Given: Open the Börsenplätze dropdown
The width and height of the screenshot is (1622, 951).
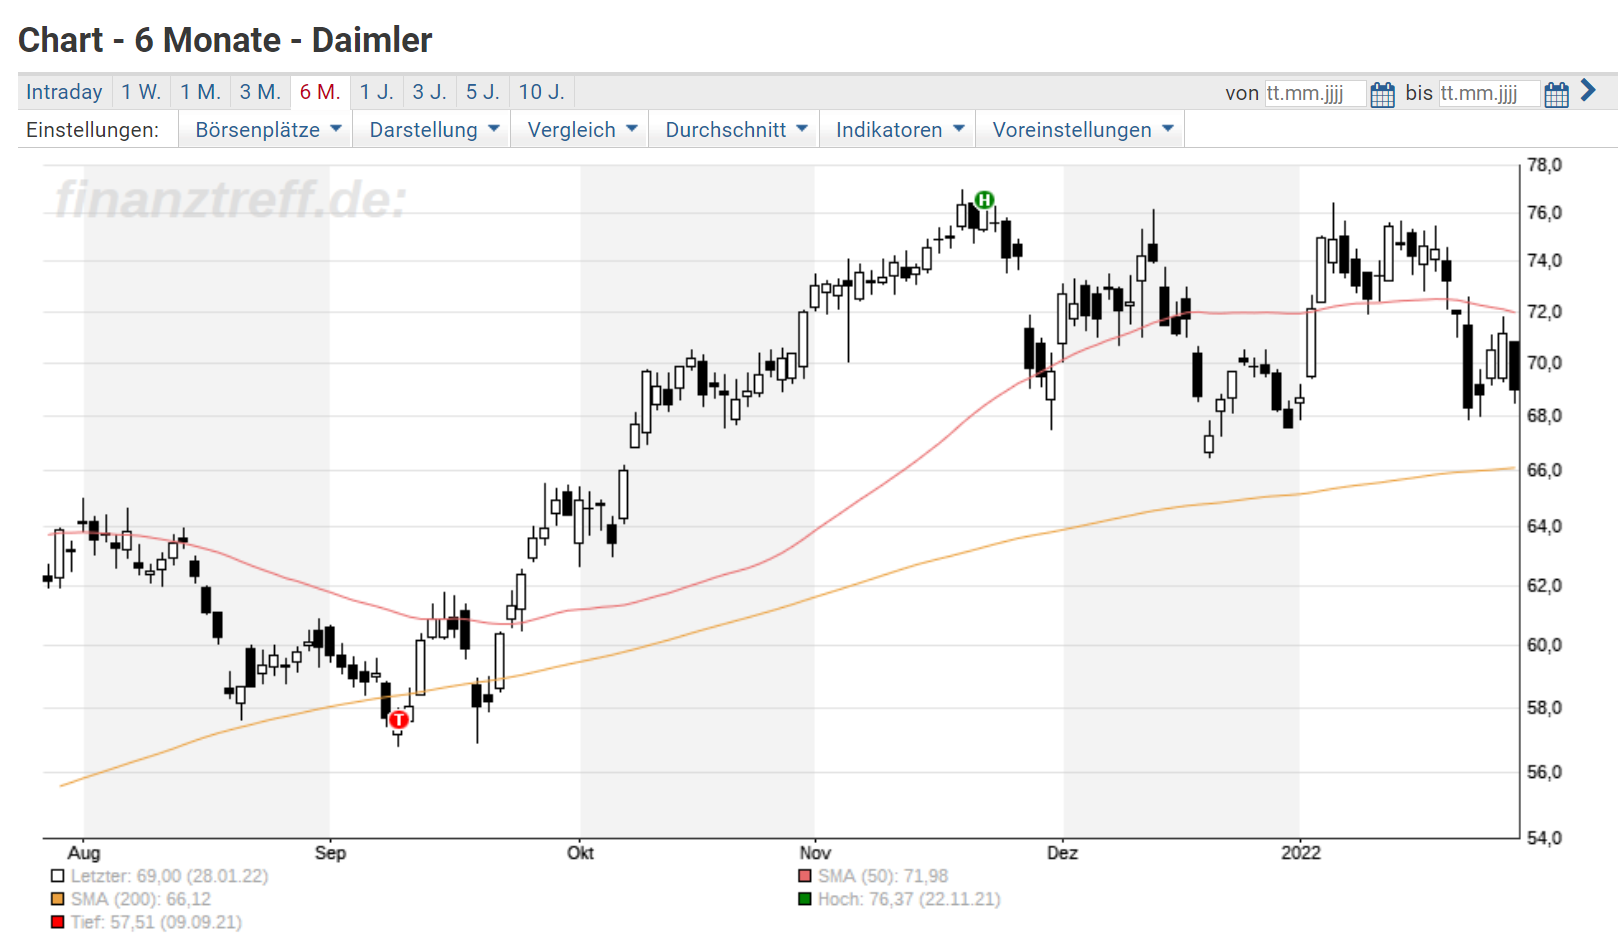Looking at the screenshot, I should (x=266, y=130).
